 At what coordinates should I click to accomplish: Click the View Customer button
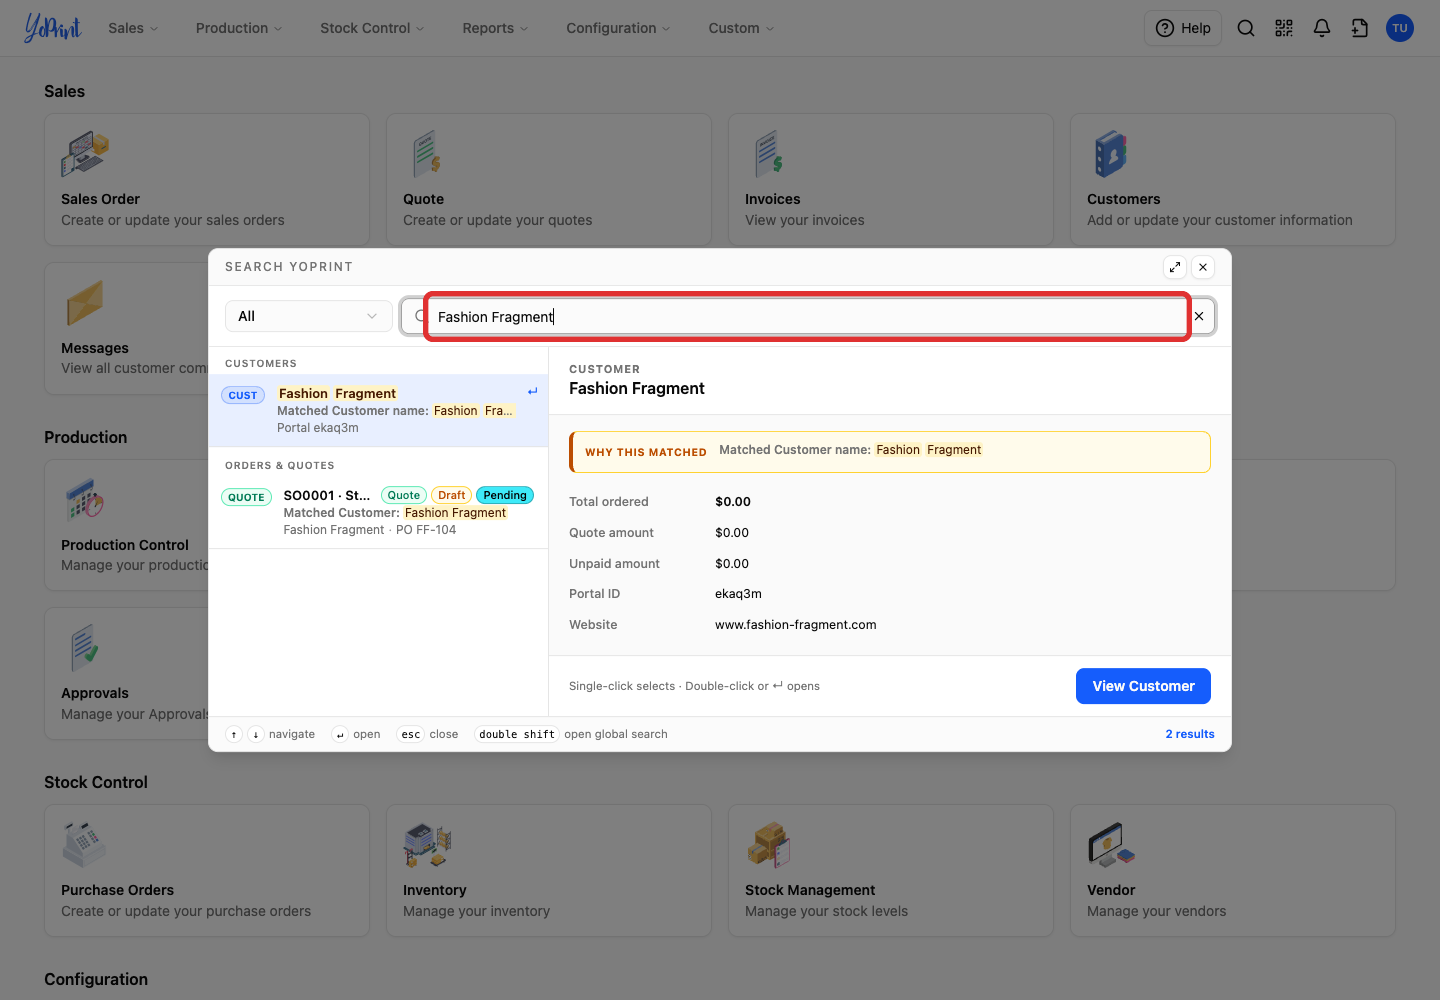tap(1143, 686)
